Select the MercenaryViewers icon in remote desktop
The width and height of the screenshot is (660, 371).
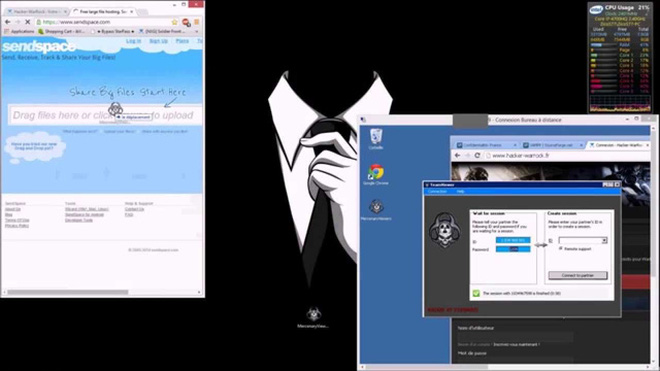[x=376, y=210]
